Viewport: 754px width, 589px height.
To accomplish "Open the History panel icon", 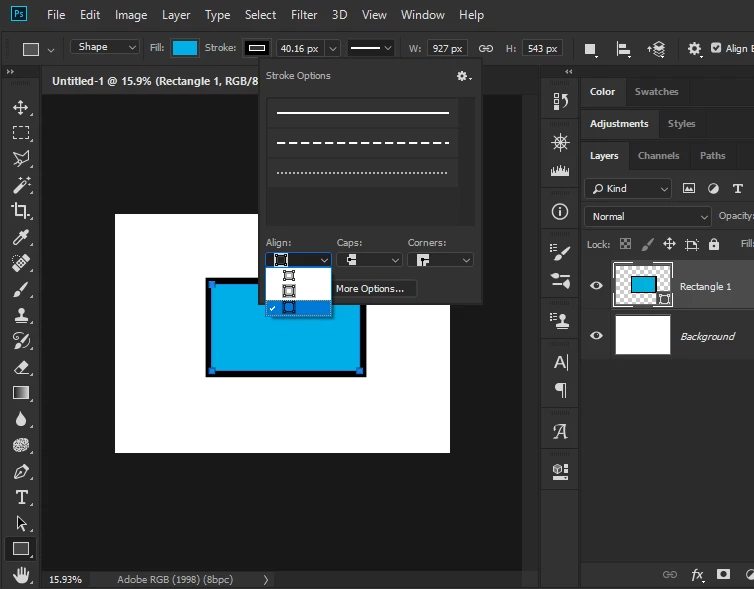I will coord(560,101).
